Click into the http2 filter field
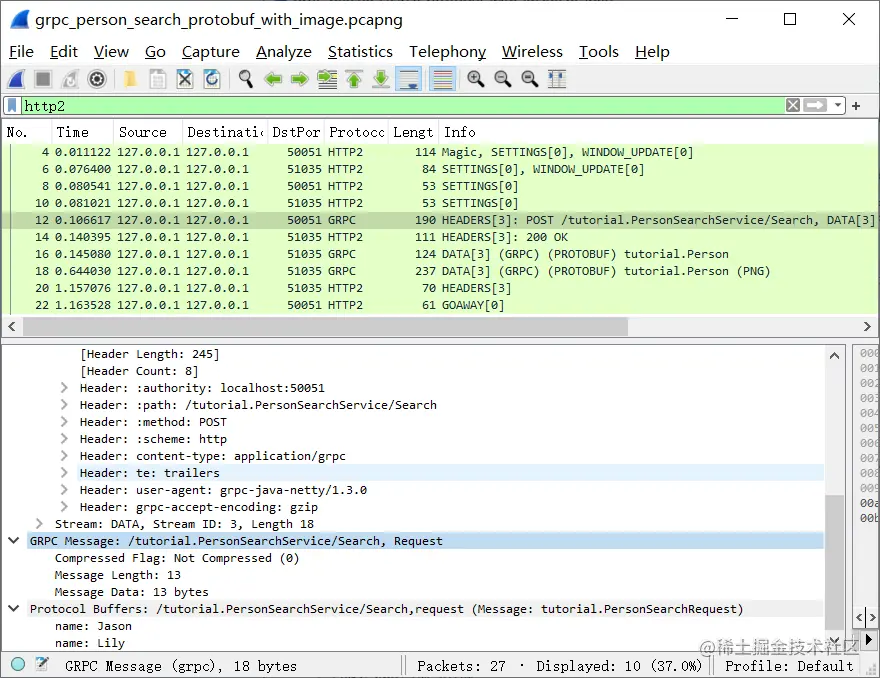The width and height of the screenshot is (880, 678). click(402, 106)
